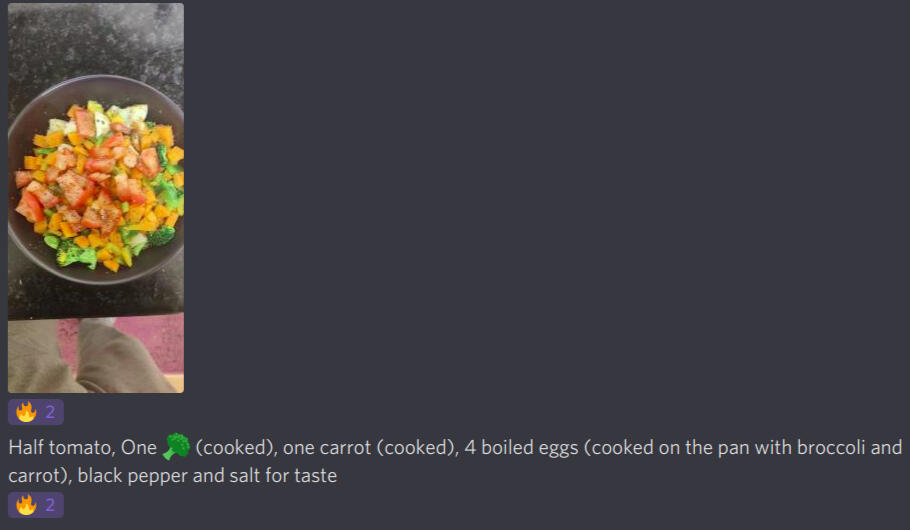Click the broccoli emoji in the message
The height and width of the screenshot is (530, 910).
coord(176,447)
